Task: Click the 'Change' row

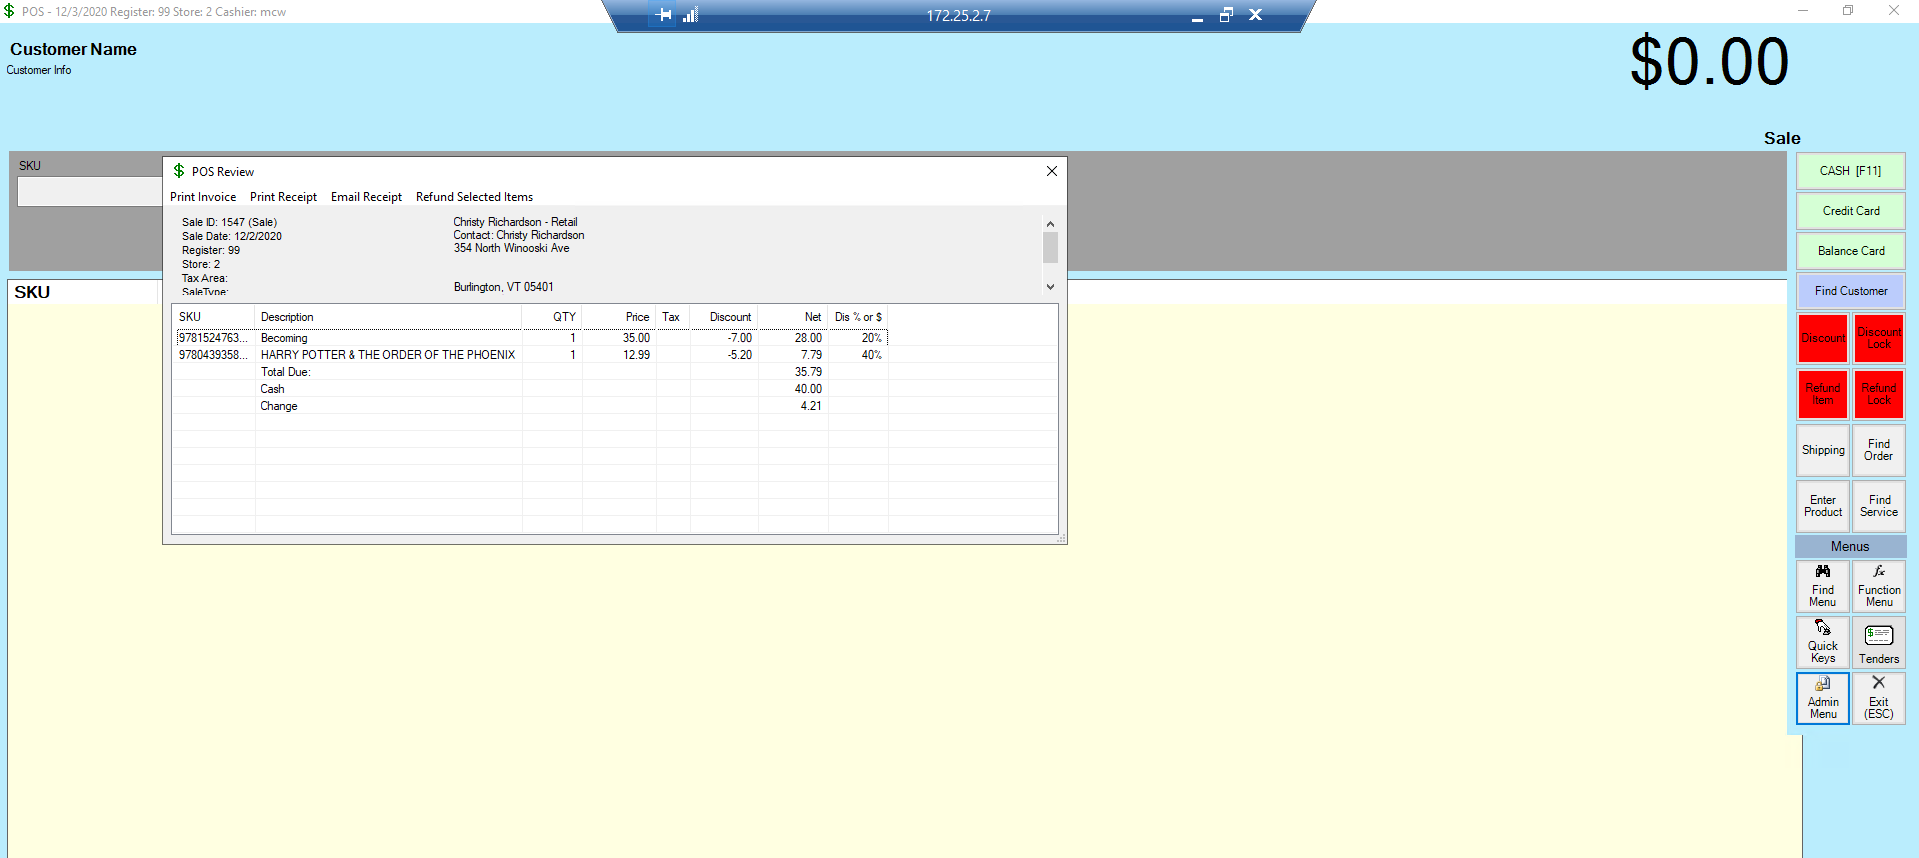Action: [x=531, y=406]
